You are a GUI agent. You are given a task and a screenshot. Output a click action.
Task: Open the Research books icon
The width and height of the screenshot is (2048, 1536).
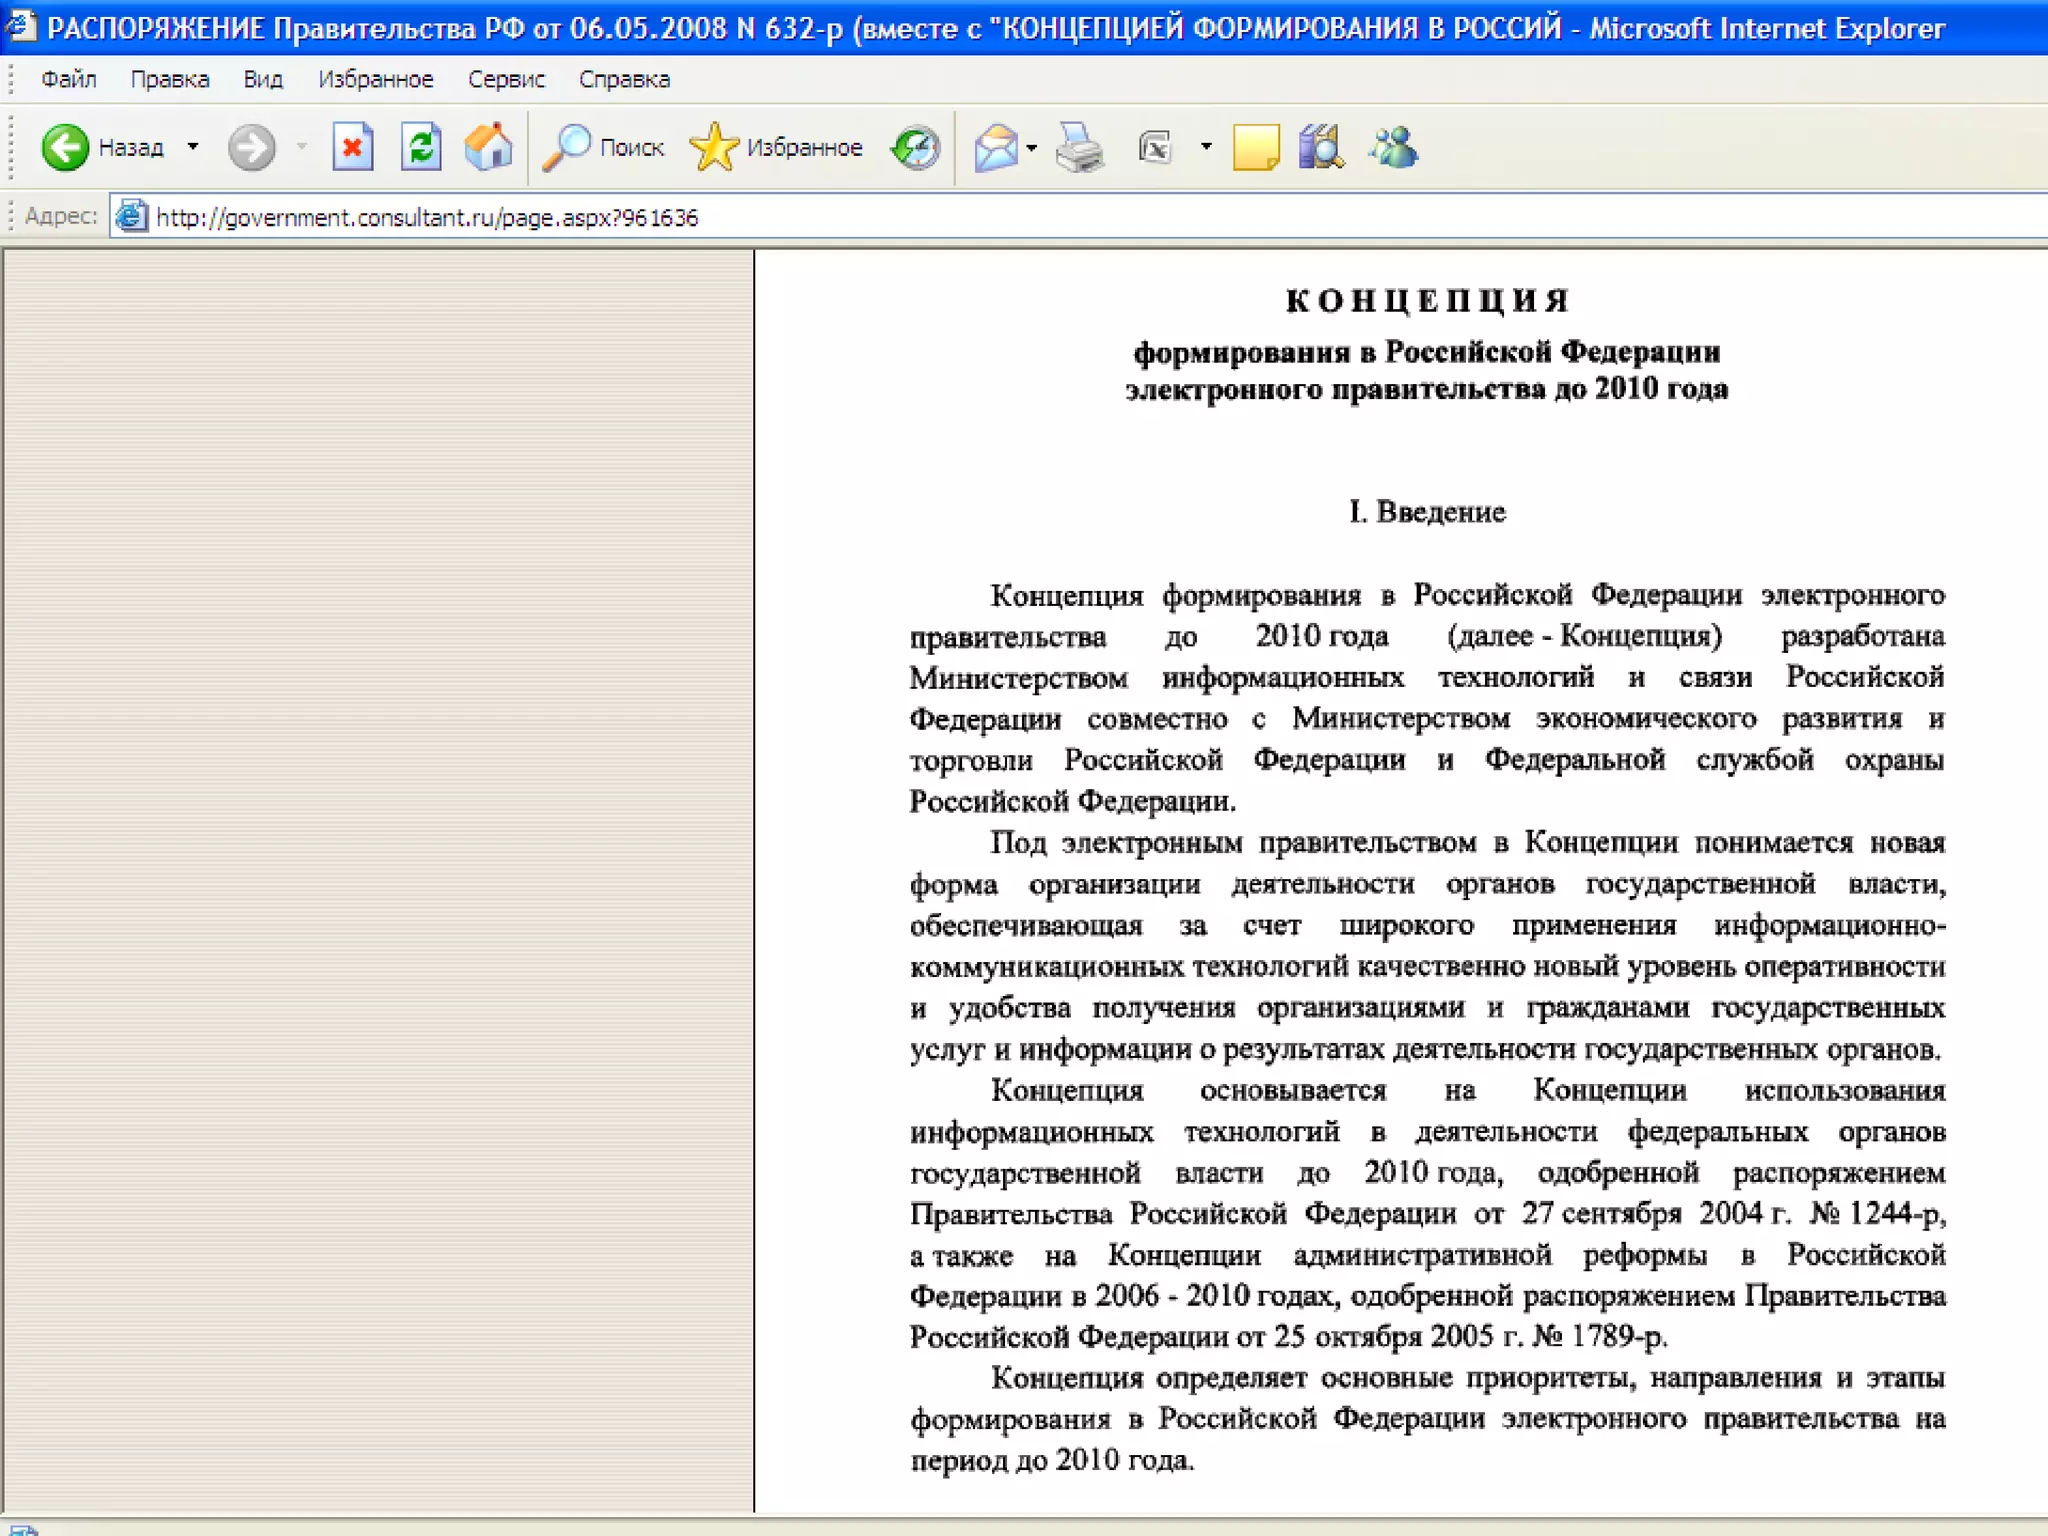point(1321,148)
